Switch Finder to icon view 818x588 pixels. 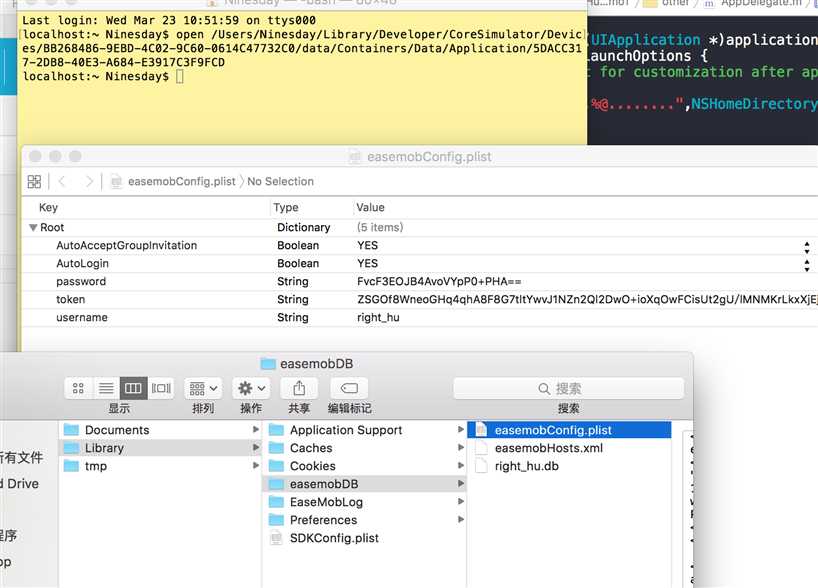click(x=78, y=388)
